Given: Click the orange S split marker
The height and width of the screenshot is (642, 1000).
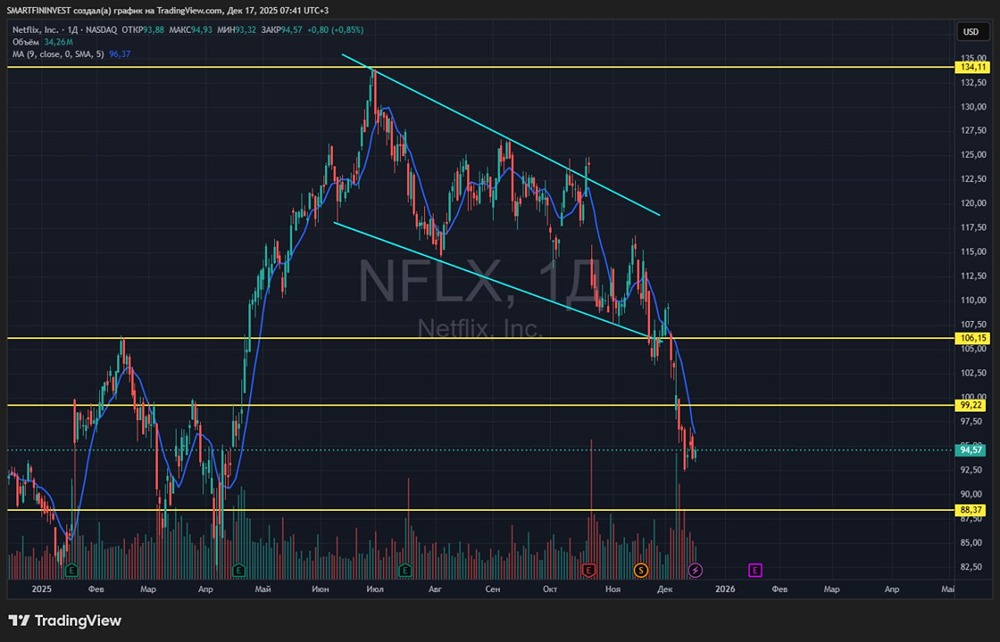Looking at the screenshot, I should tap(641, 570).
